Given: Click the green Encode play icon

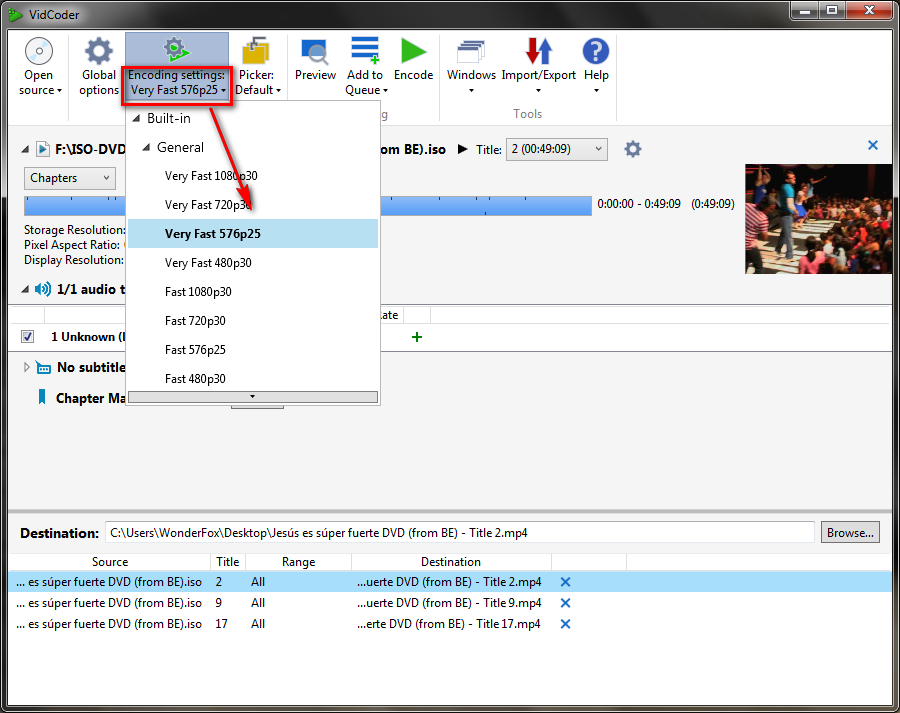Looking at the screenshot, I should pos(413,52).
